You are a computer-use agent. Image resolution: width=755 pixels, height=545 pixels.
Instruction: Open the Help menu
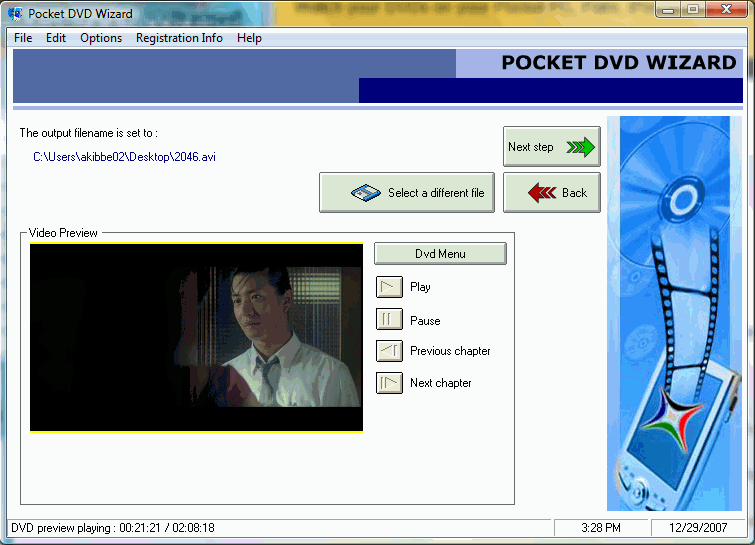tap(249, 38)
